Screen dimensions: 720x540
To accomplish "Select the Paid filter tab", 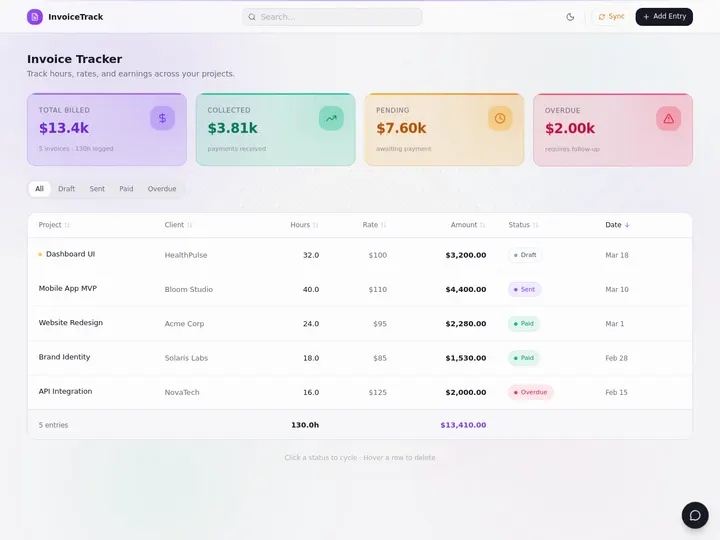I will click(x=126, y=189).
